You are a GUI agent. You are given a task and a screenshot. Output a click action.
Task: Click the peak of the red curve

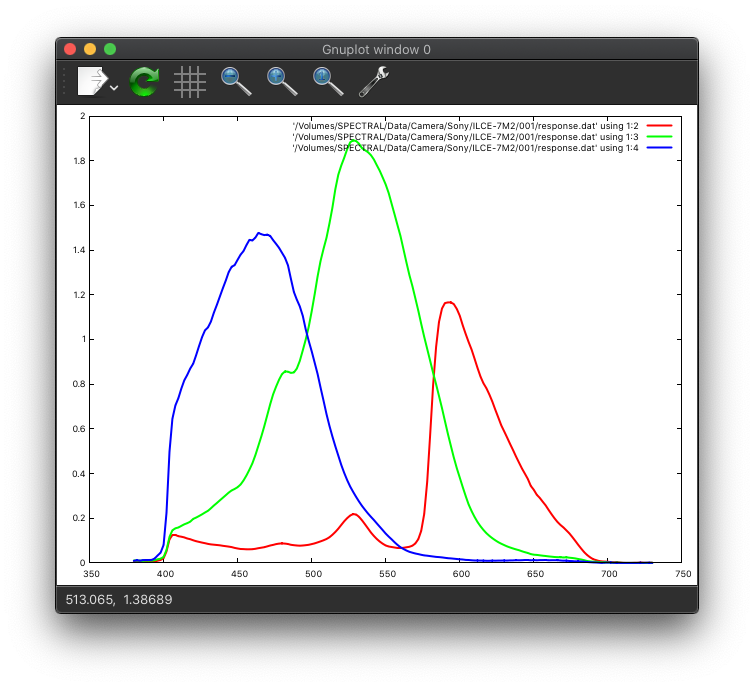(451, 302)
